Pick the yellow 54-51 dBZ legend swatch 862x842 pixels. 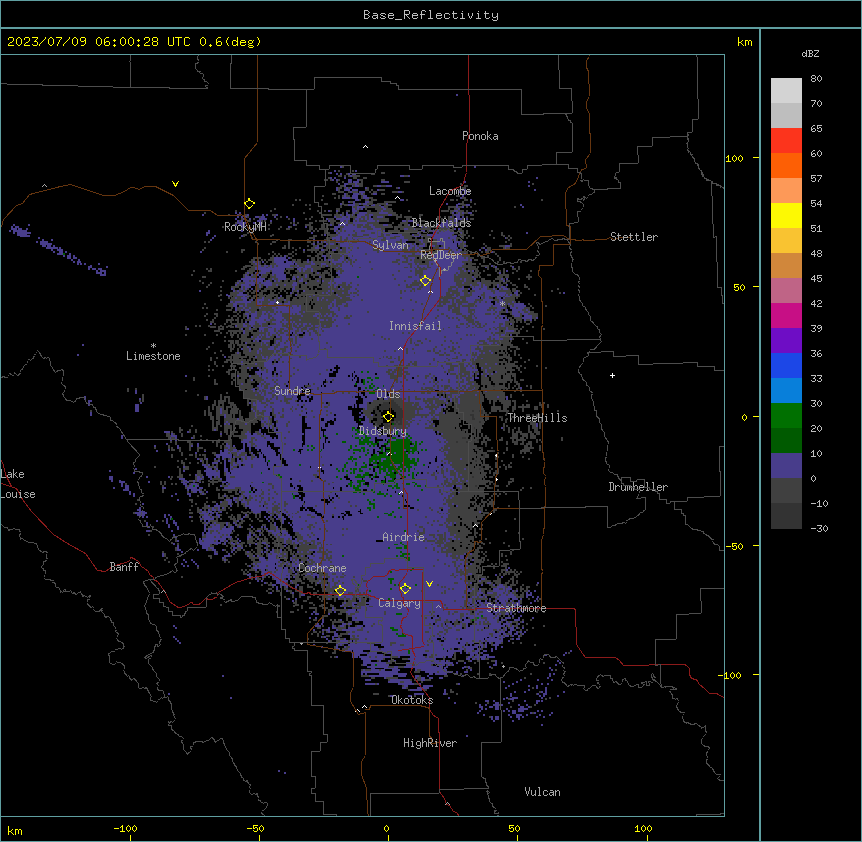pos(786,215)
